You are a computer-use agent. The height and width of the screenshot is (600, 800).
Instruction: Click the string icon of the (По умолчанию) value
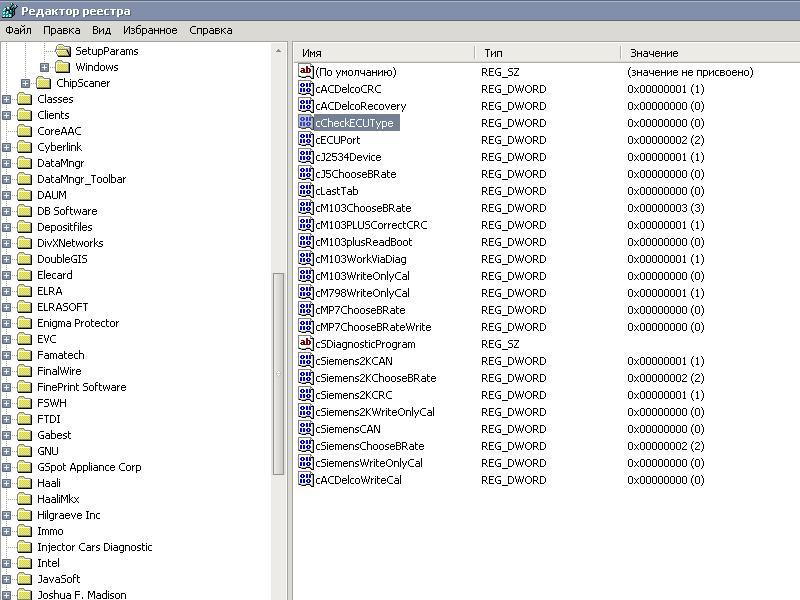(306, 72)
